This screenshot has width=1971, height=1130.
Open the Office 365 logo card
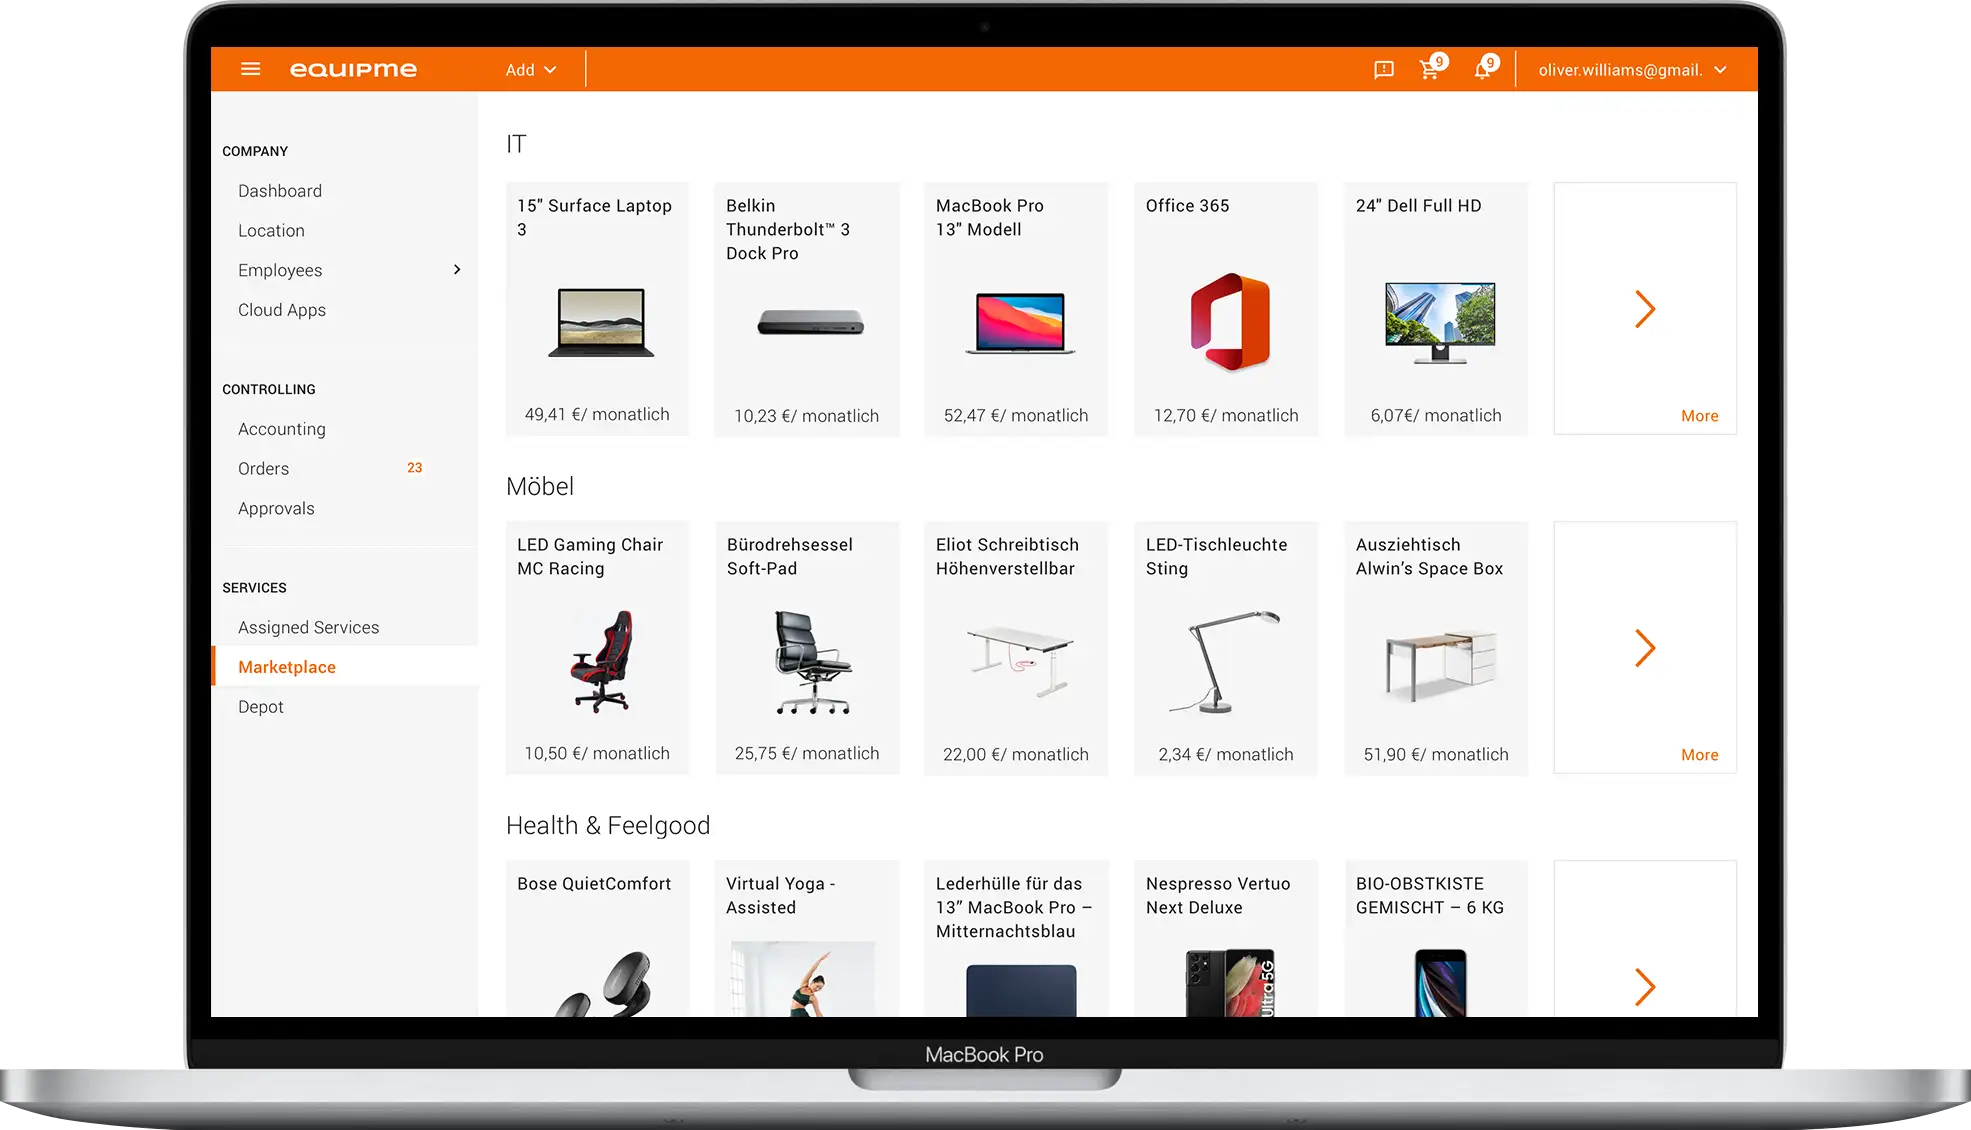[x=1230, y=322]
